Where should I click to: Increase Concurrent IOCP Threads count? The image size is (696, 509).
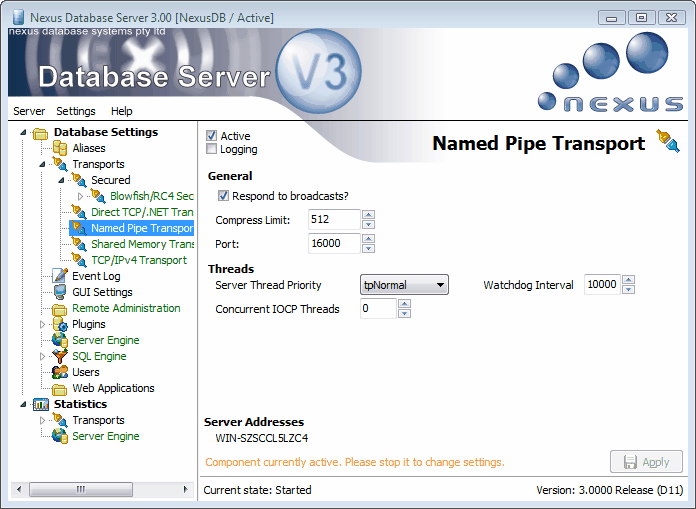click(404, 304)
